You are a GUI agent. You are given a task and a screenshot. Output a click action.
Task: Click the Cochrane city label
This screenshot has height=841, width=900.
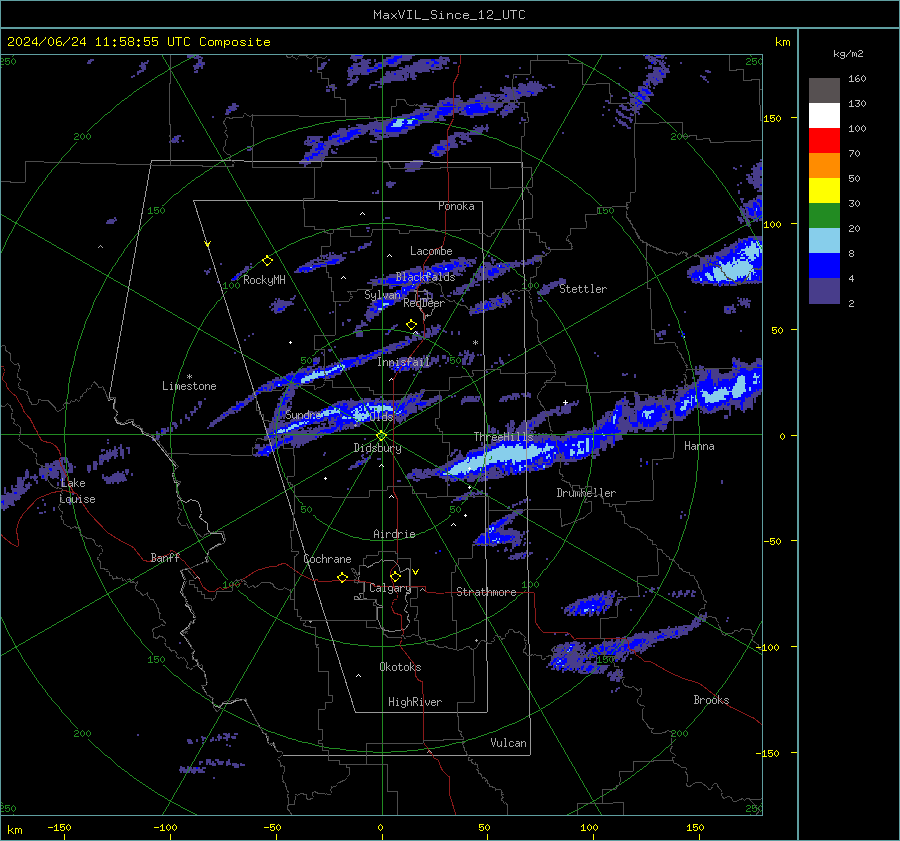pyautogui.click(x=327, y=559)
